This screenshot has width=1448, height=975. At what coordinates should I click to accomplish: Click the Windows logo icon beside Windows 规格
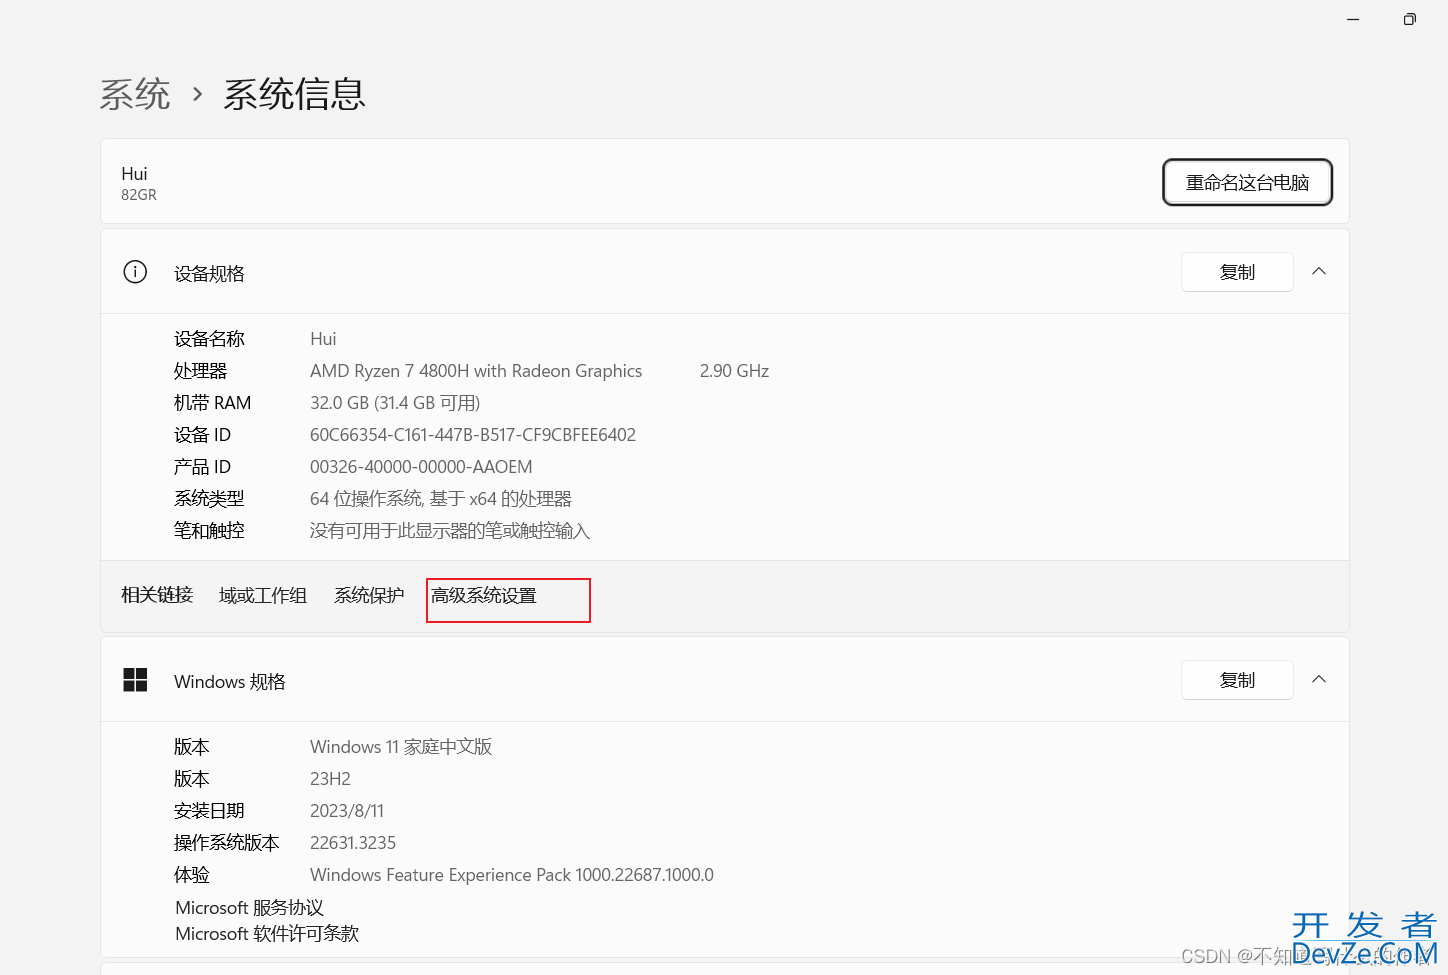tap(135, 680)
